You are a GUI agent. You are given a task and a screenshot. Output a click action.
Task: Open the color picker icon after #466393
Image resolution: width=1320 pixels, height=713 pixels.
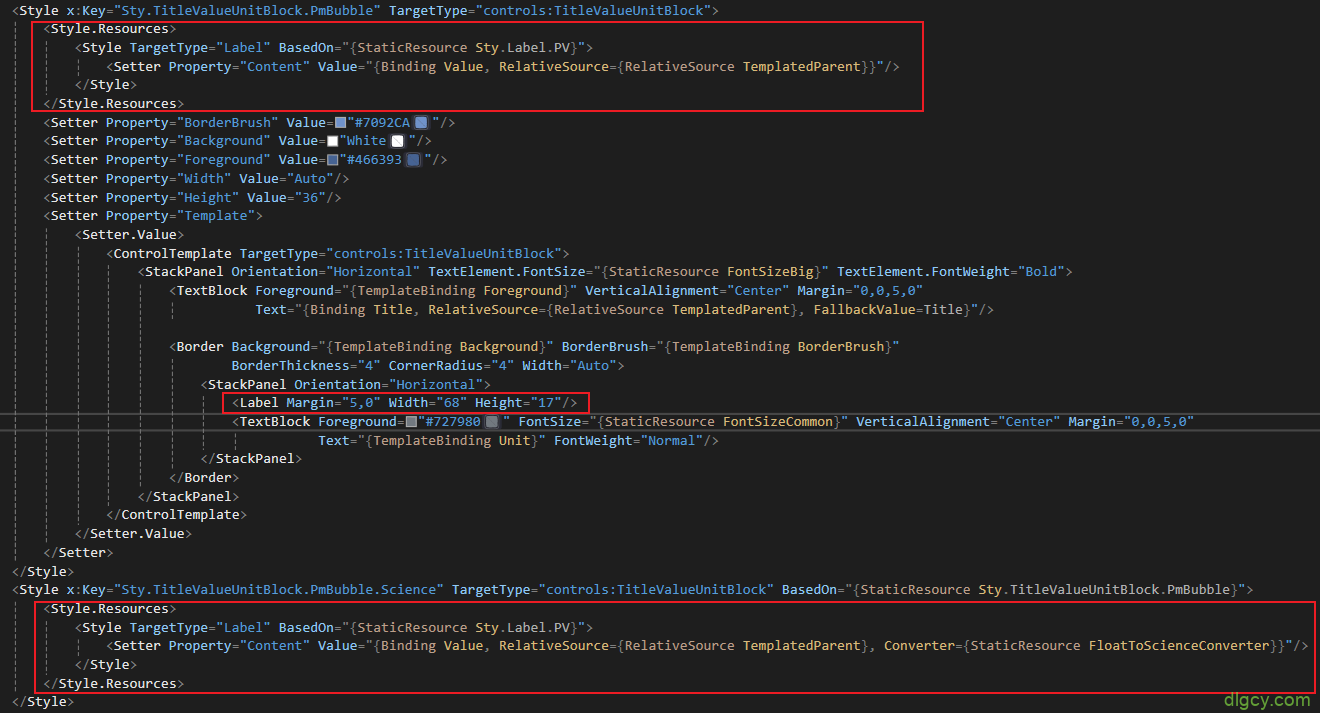[x=413, y=160]
